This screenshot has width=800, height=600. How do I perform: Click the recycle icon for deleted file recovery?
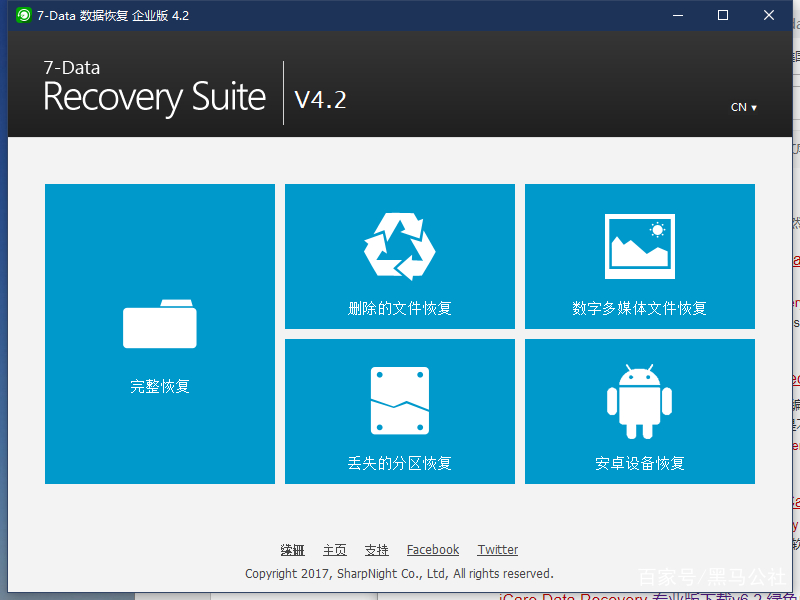click(399, 246)
